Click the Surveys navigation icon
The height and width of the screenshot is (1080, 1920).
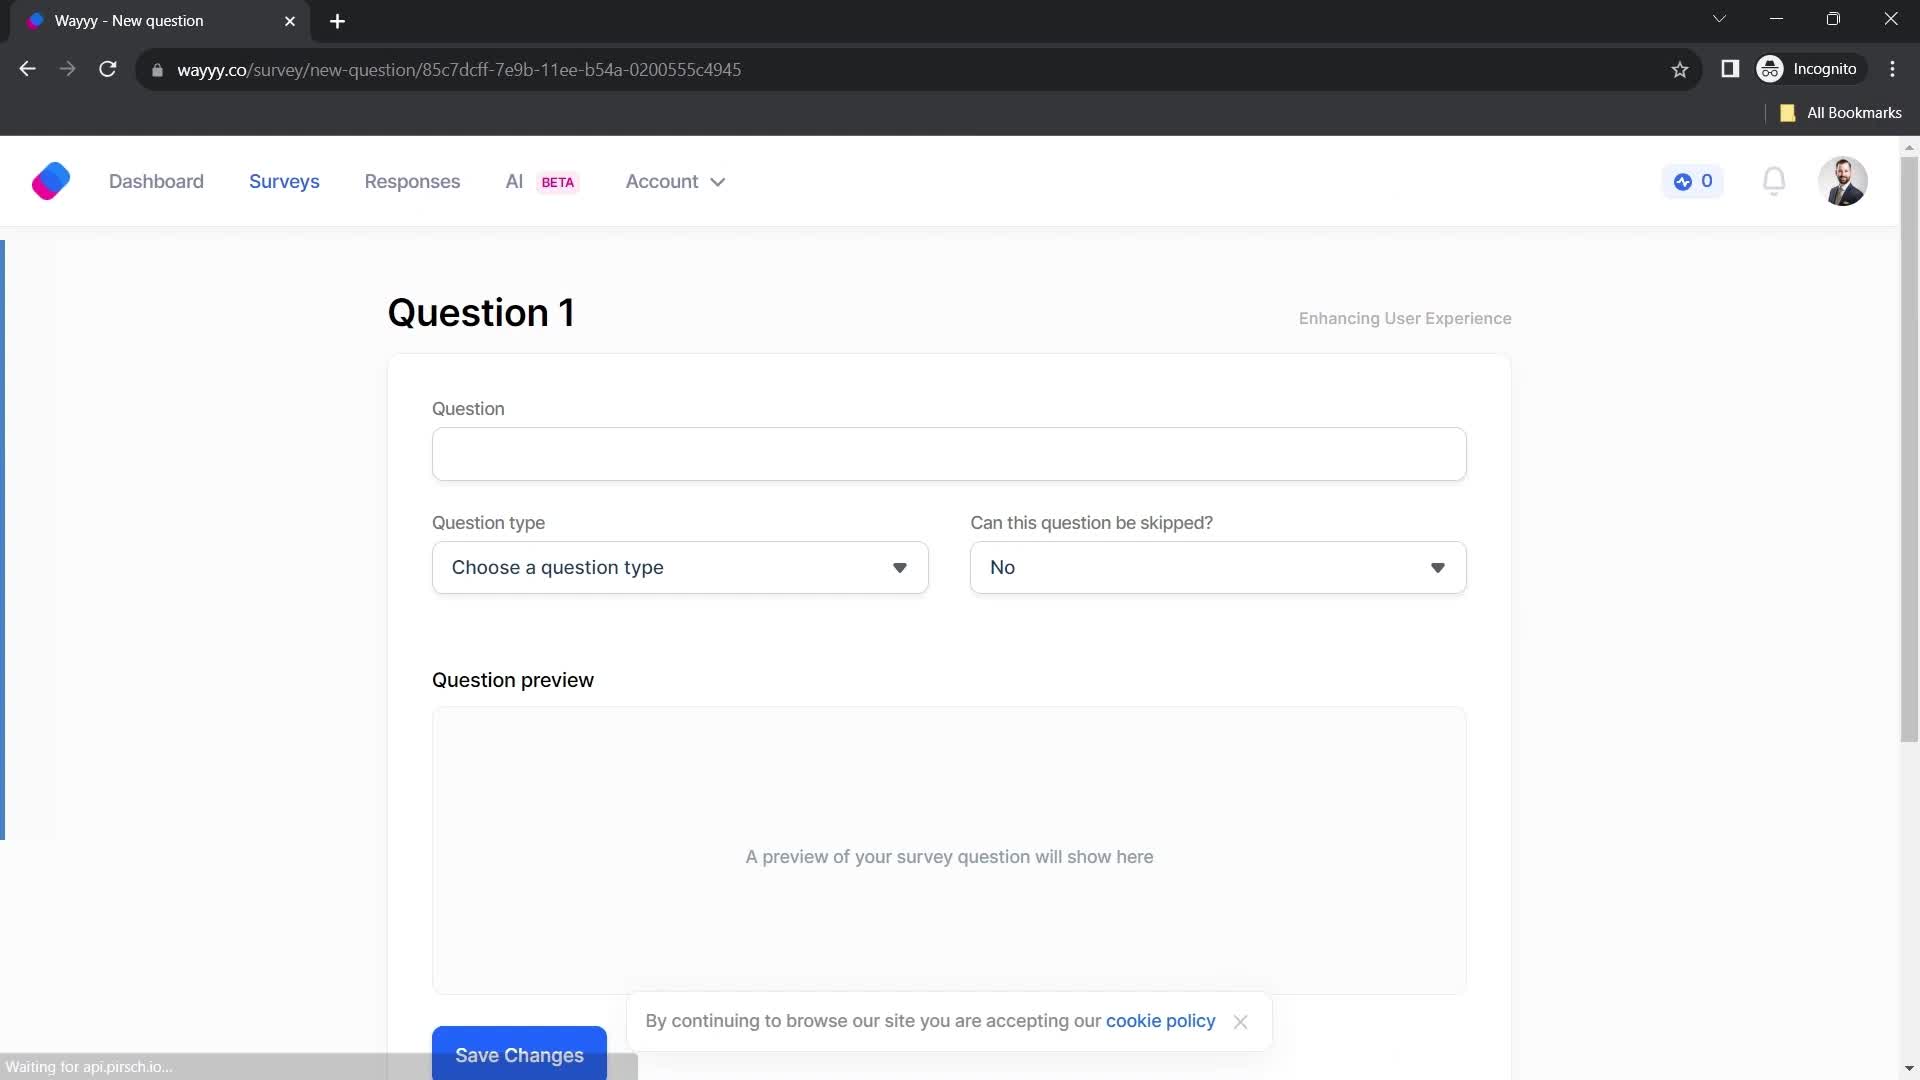[284, 181]
